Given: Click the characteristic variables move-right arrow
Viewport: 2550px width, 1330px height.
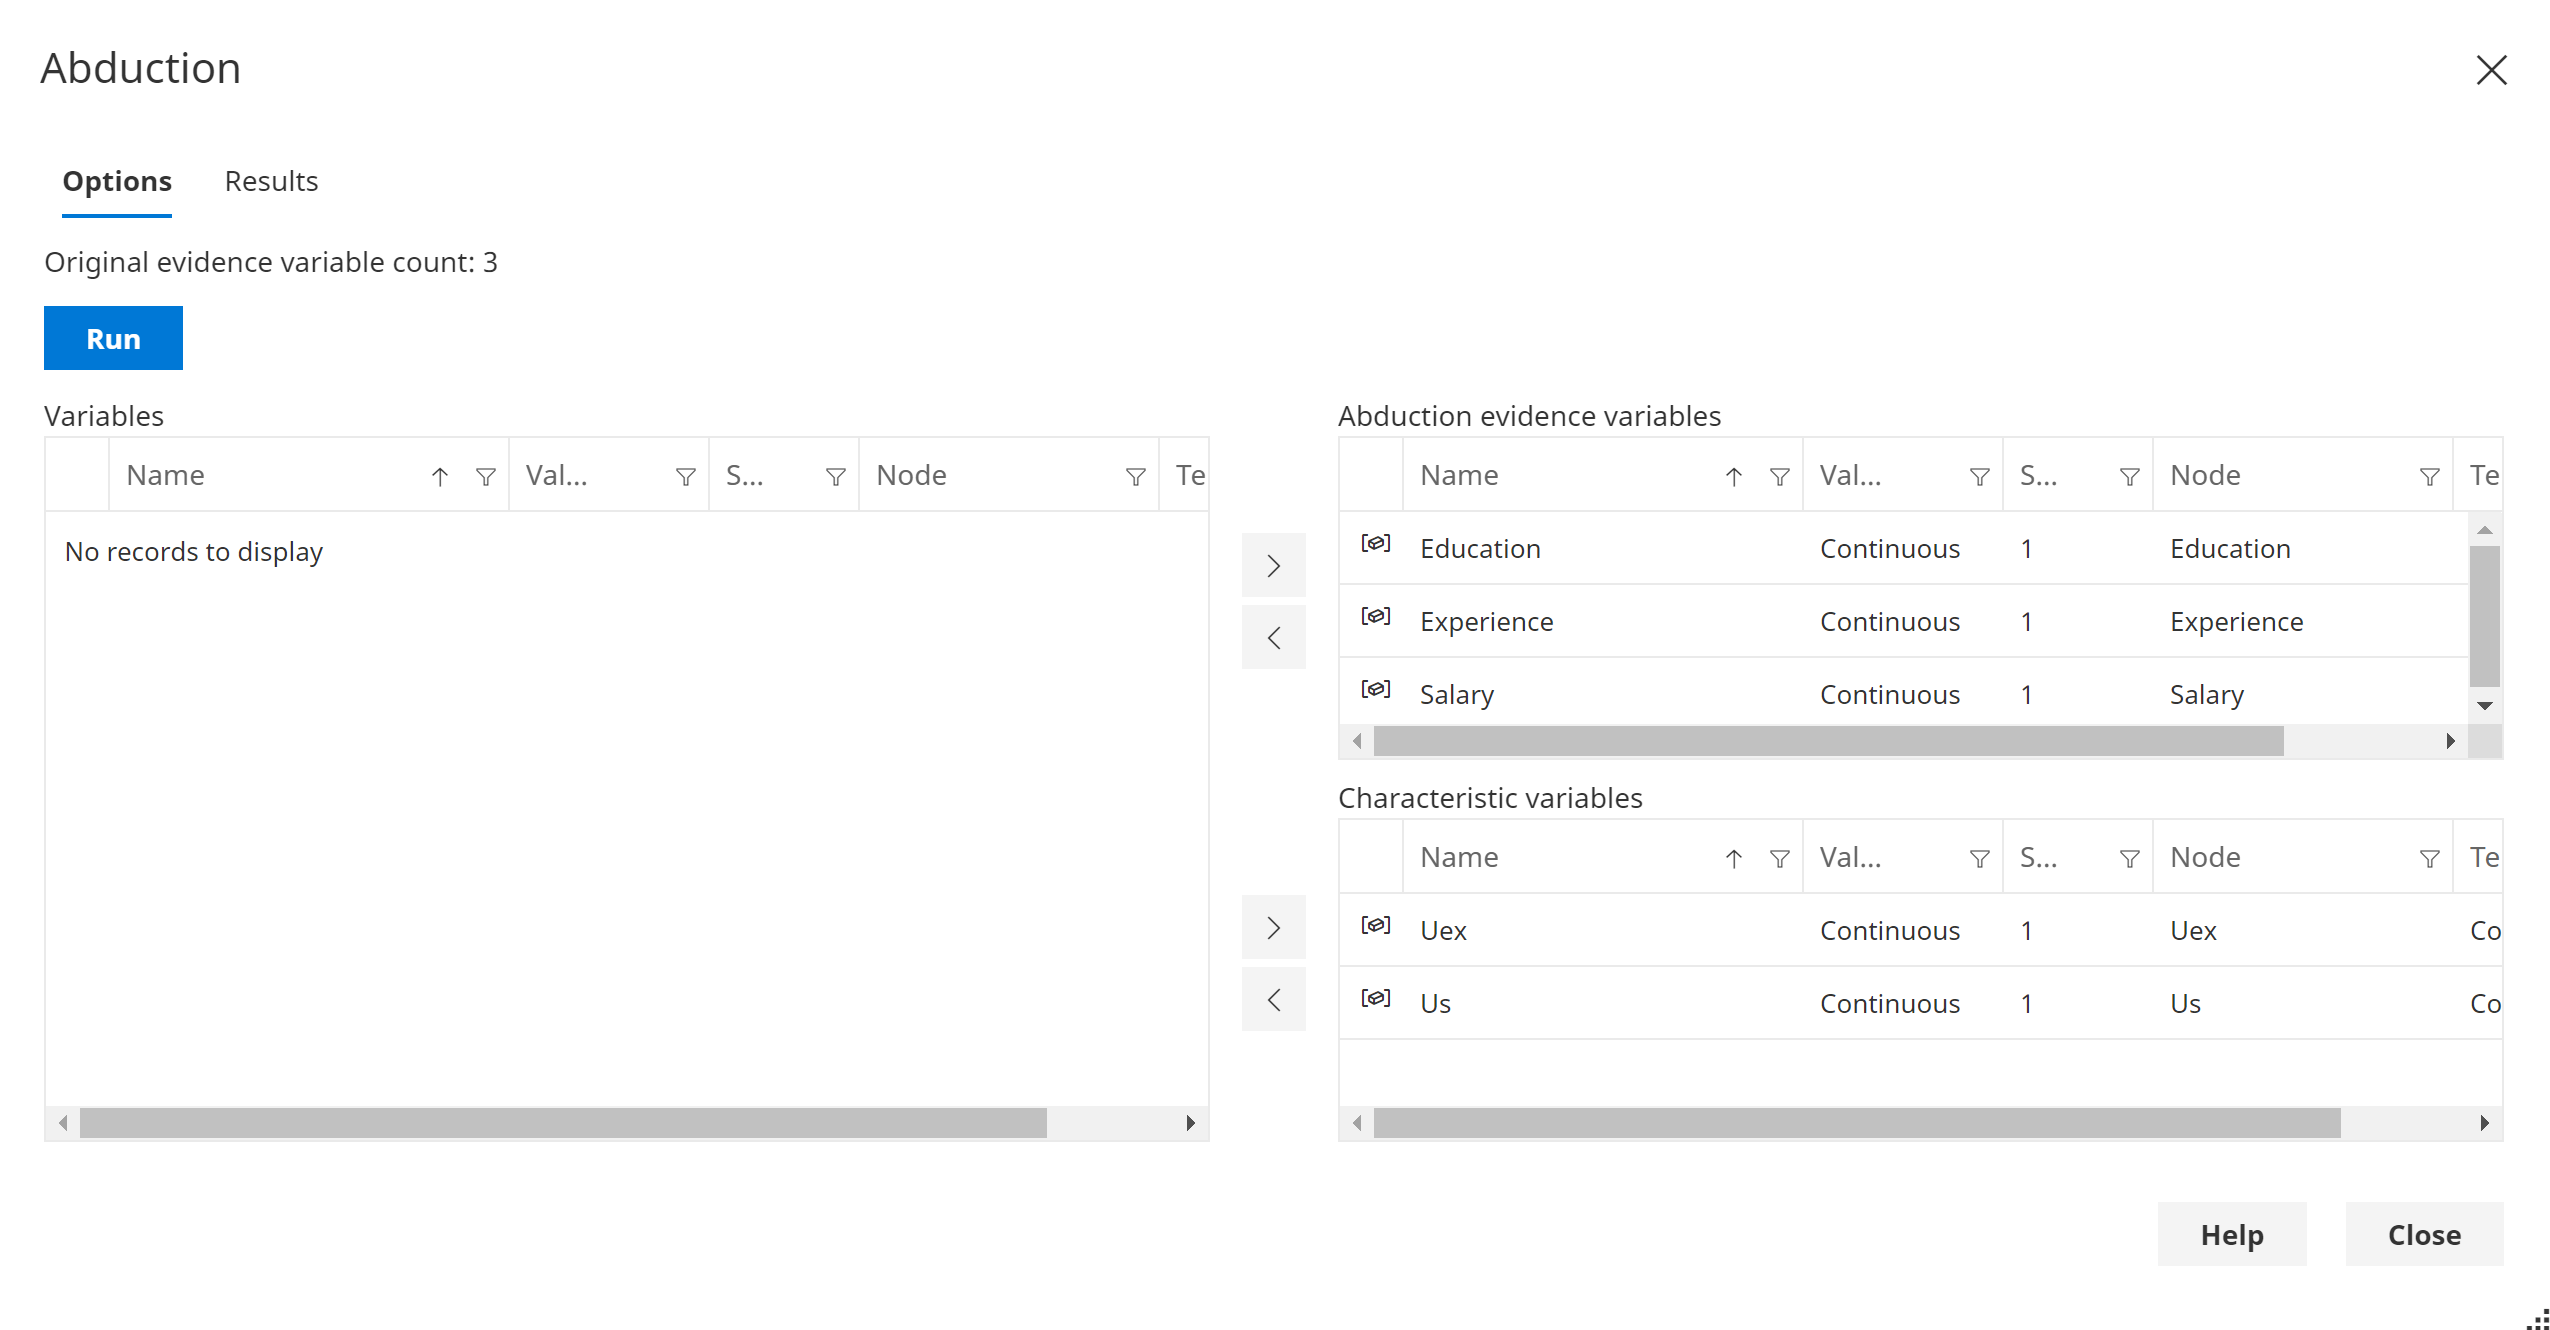Looking at the screenshot, I should coord(1273,929).
